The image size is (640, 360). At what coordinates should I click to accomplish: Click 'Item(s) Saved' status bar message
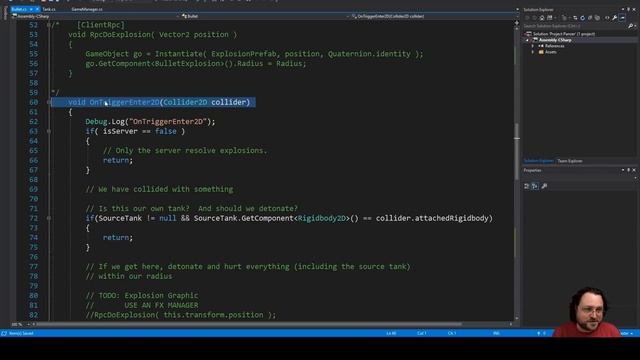click(x=21, y=333)
